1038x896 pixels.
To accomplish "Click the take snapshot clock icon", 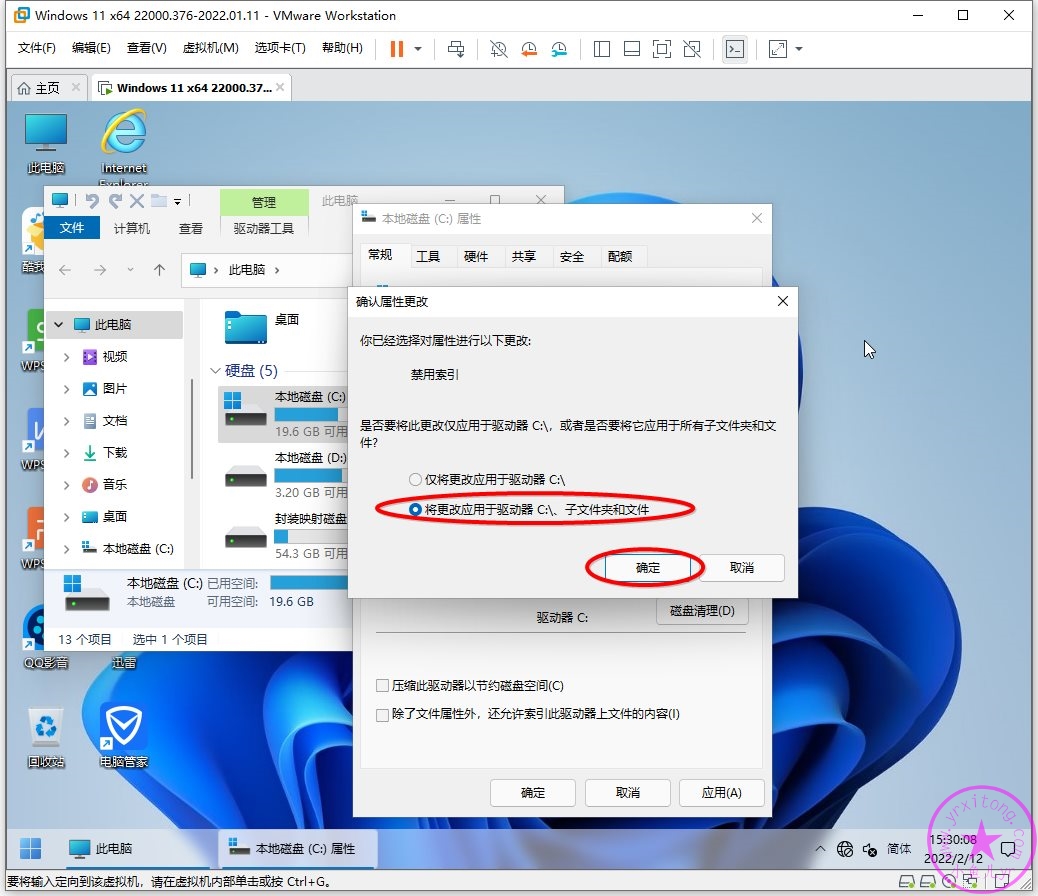I will pos(498,49).
